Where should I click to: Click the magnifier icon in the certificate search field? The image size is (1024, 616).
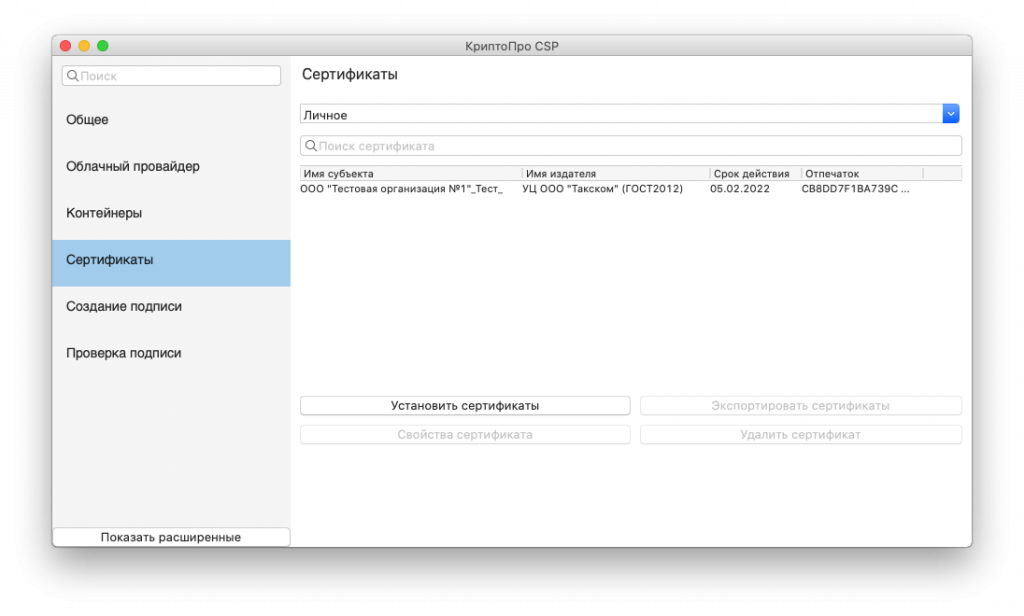coord(311,146)
